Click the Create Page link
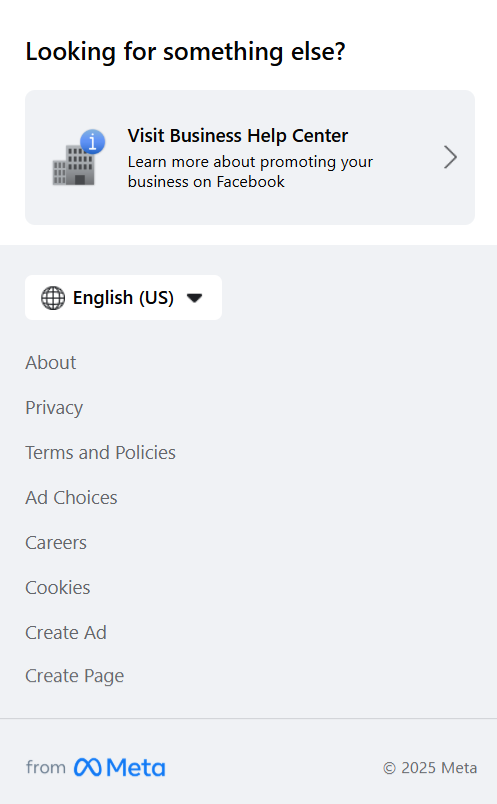Image resolution: width=497 pixels, height=804 pixels. click(x=74, y=676)
